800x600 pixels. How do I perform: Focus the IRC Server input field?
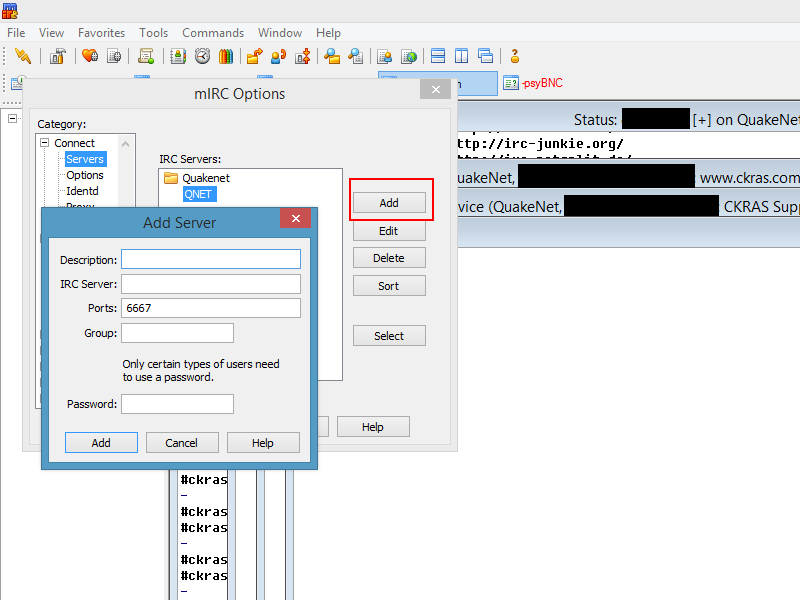211,284
